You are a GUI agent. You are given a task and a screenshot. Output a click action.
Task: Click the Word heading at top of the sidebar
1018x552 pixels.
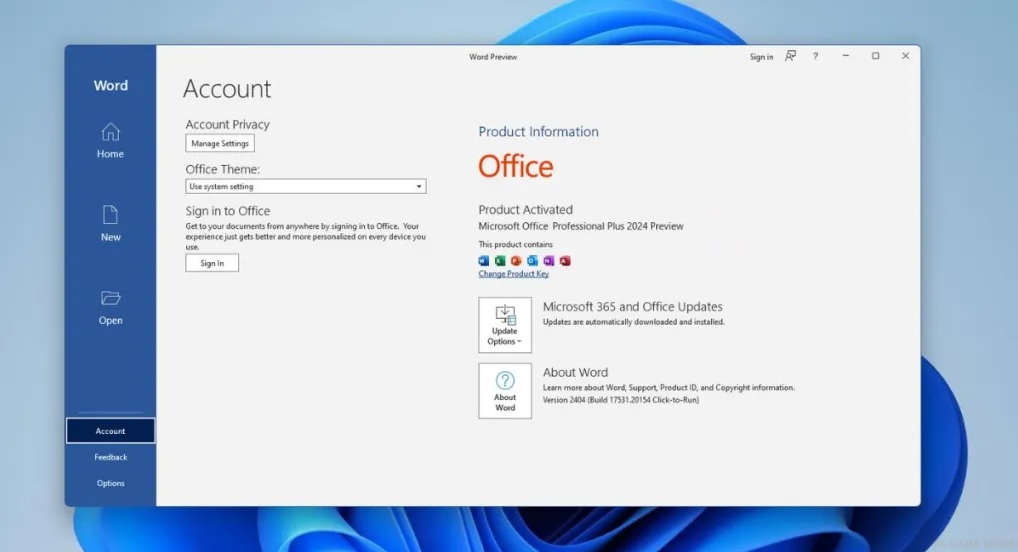[110, 86]
